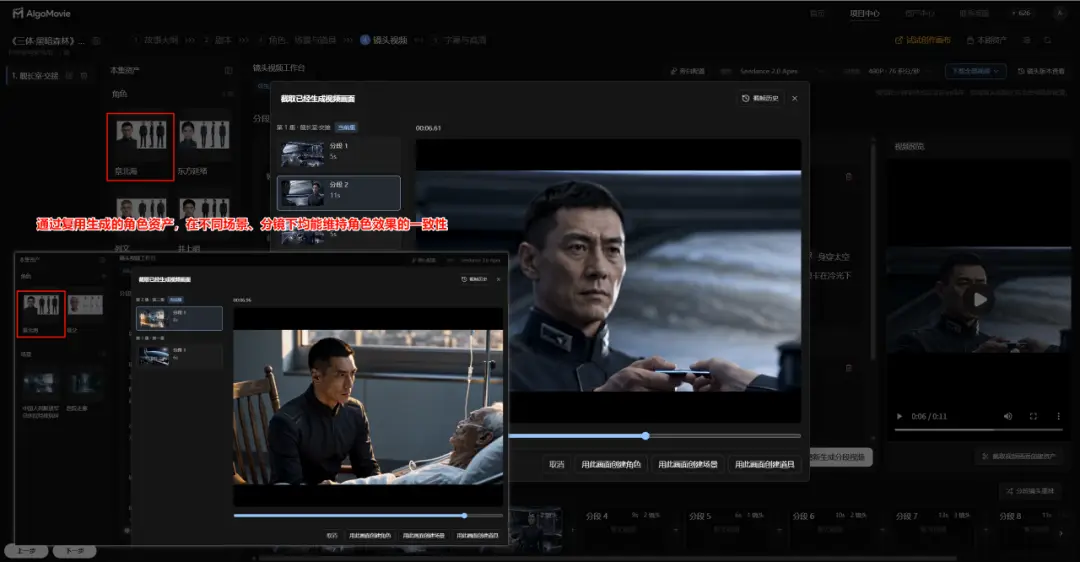Open the 试试创作画布 link
1080x562 pixels.
[x=922, y=40]
